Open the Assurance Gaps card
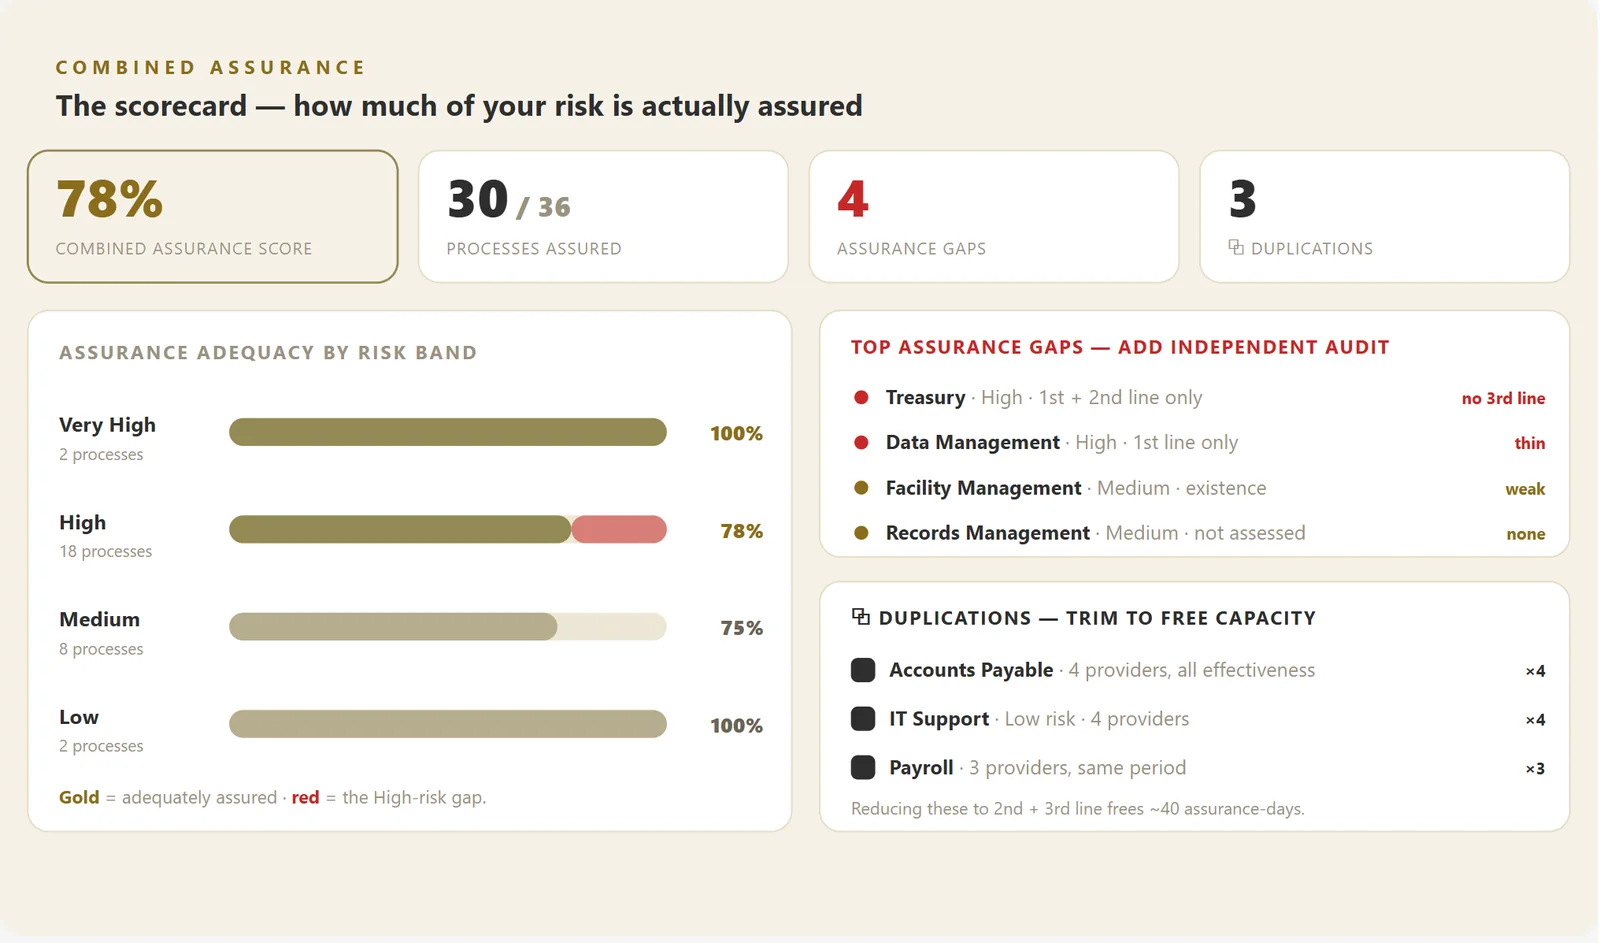 coord(994,216)
